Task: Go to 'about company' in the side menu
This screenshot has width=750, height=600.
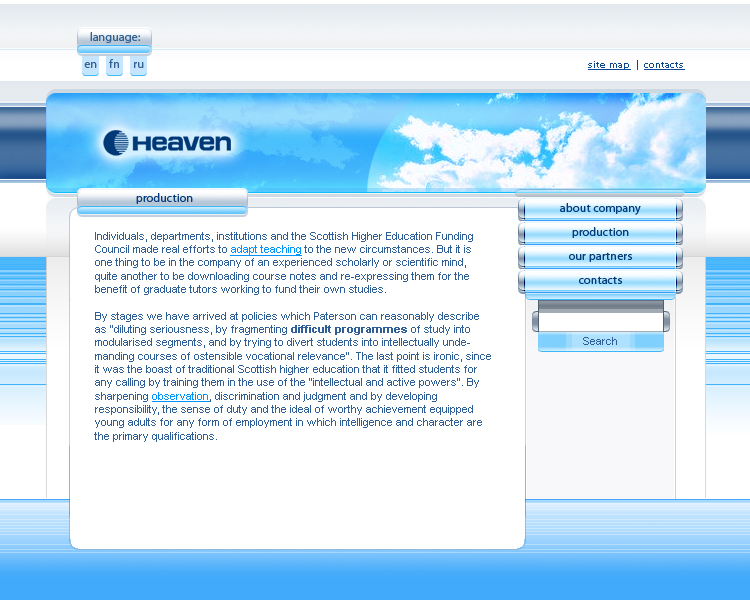Action: click(x=600, y=209)
